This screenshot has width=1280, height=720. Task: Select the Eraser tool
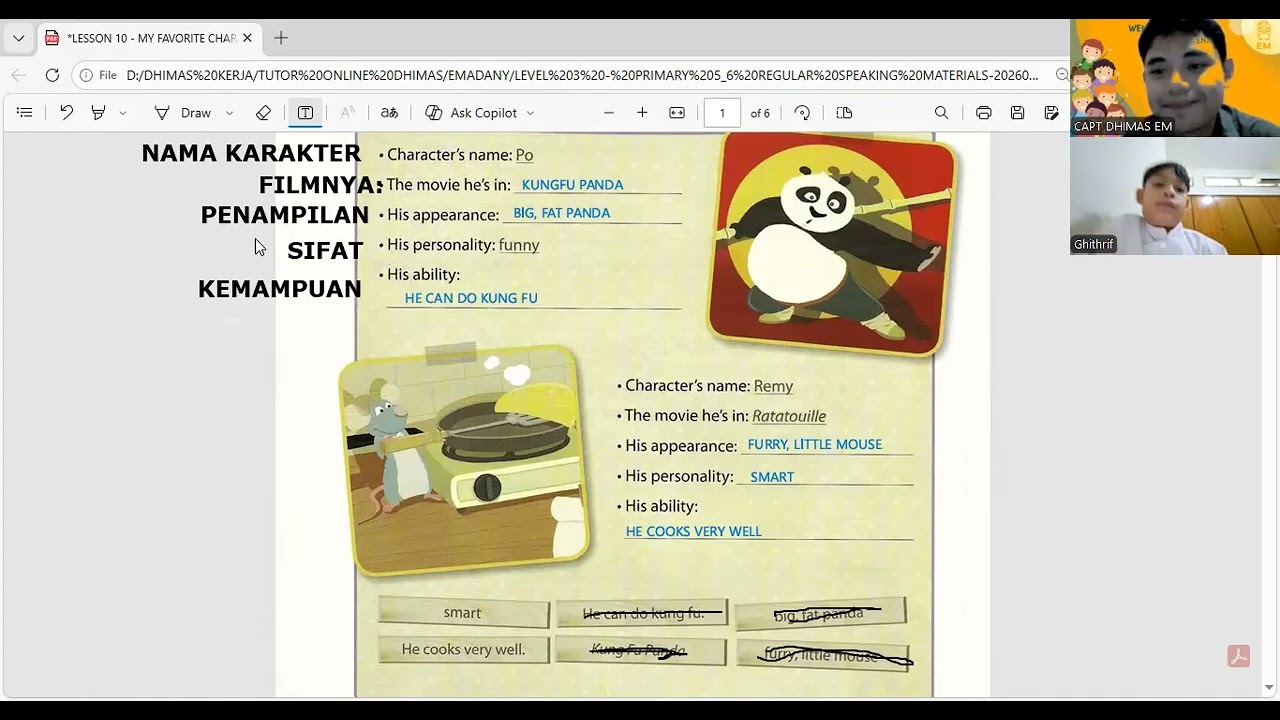pos(263,113)
